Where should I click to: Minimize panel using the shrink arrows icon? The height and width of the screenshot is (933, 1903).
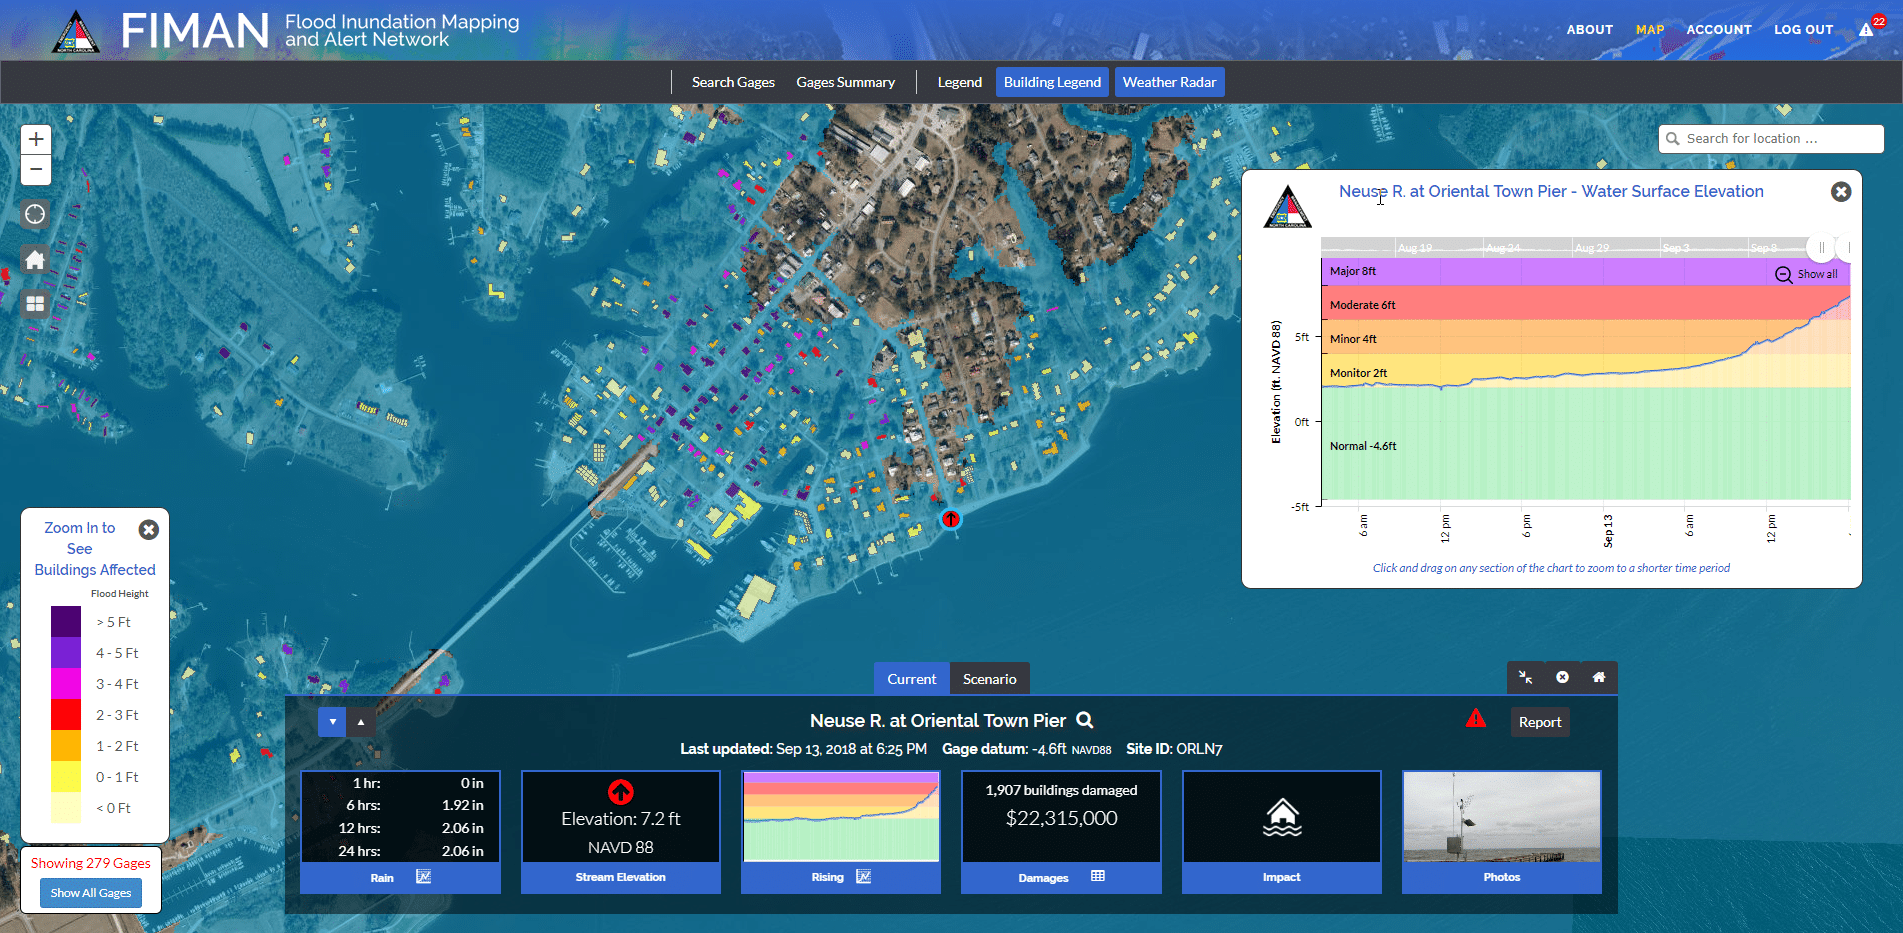pos(1526,677)
